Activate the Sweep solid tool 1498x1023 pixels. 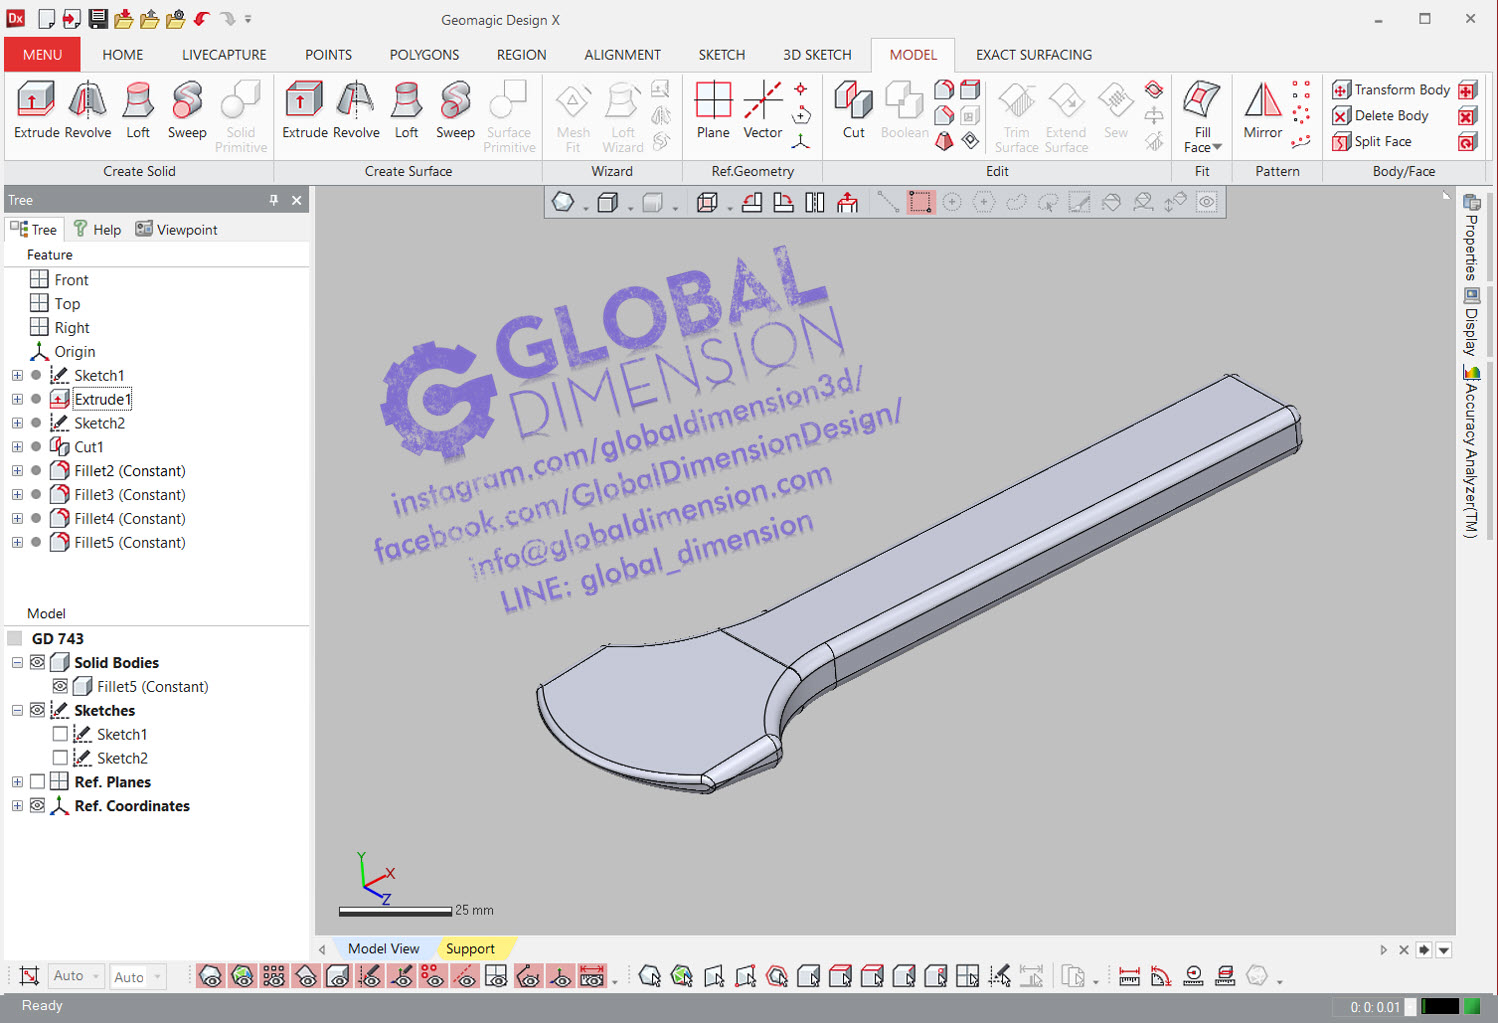tap(187, 113)
